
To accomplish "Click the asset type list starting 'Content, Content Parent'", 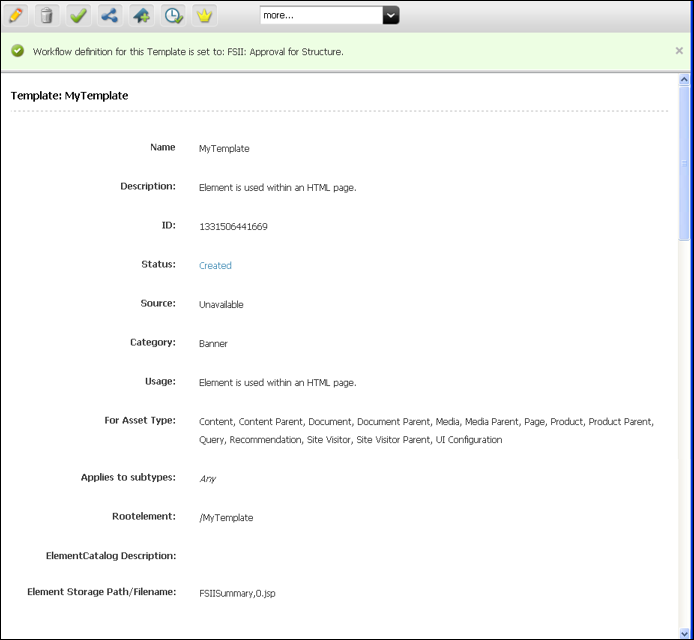I will (426, 431).
